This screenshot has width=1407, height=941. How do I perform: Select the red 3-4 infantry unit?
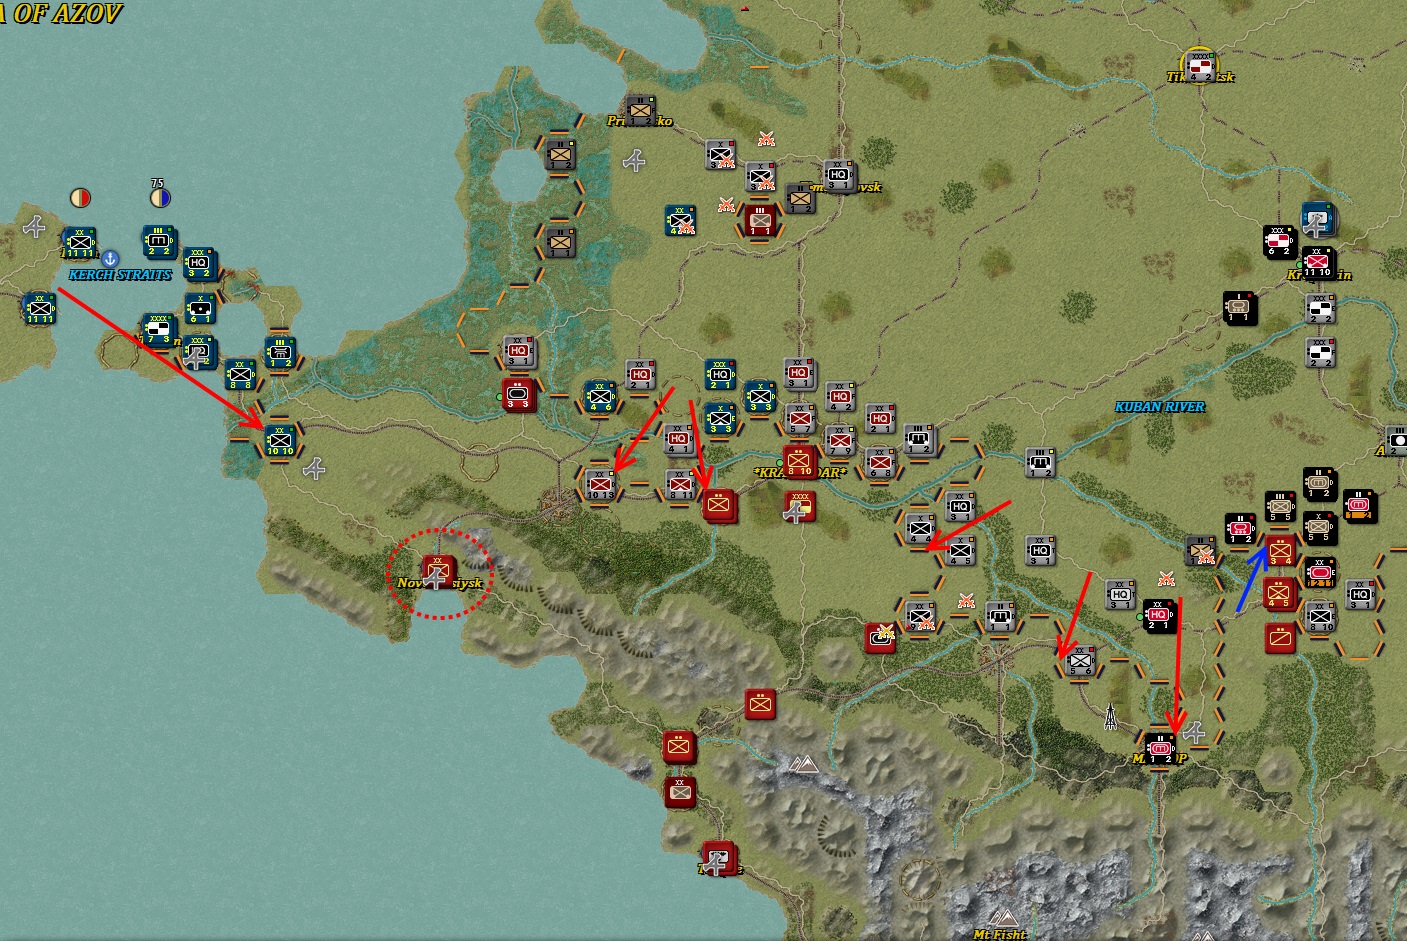[x=1280, y=550]
